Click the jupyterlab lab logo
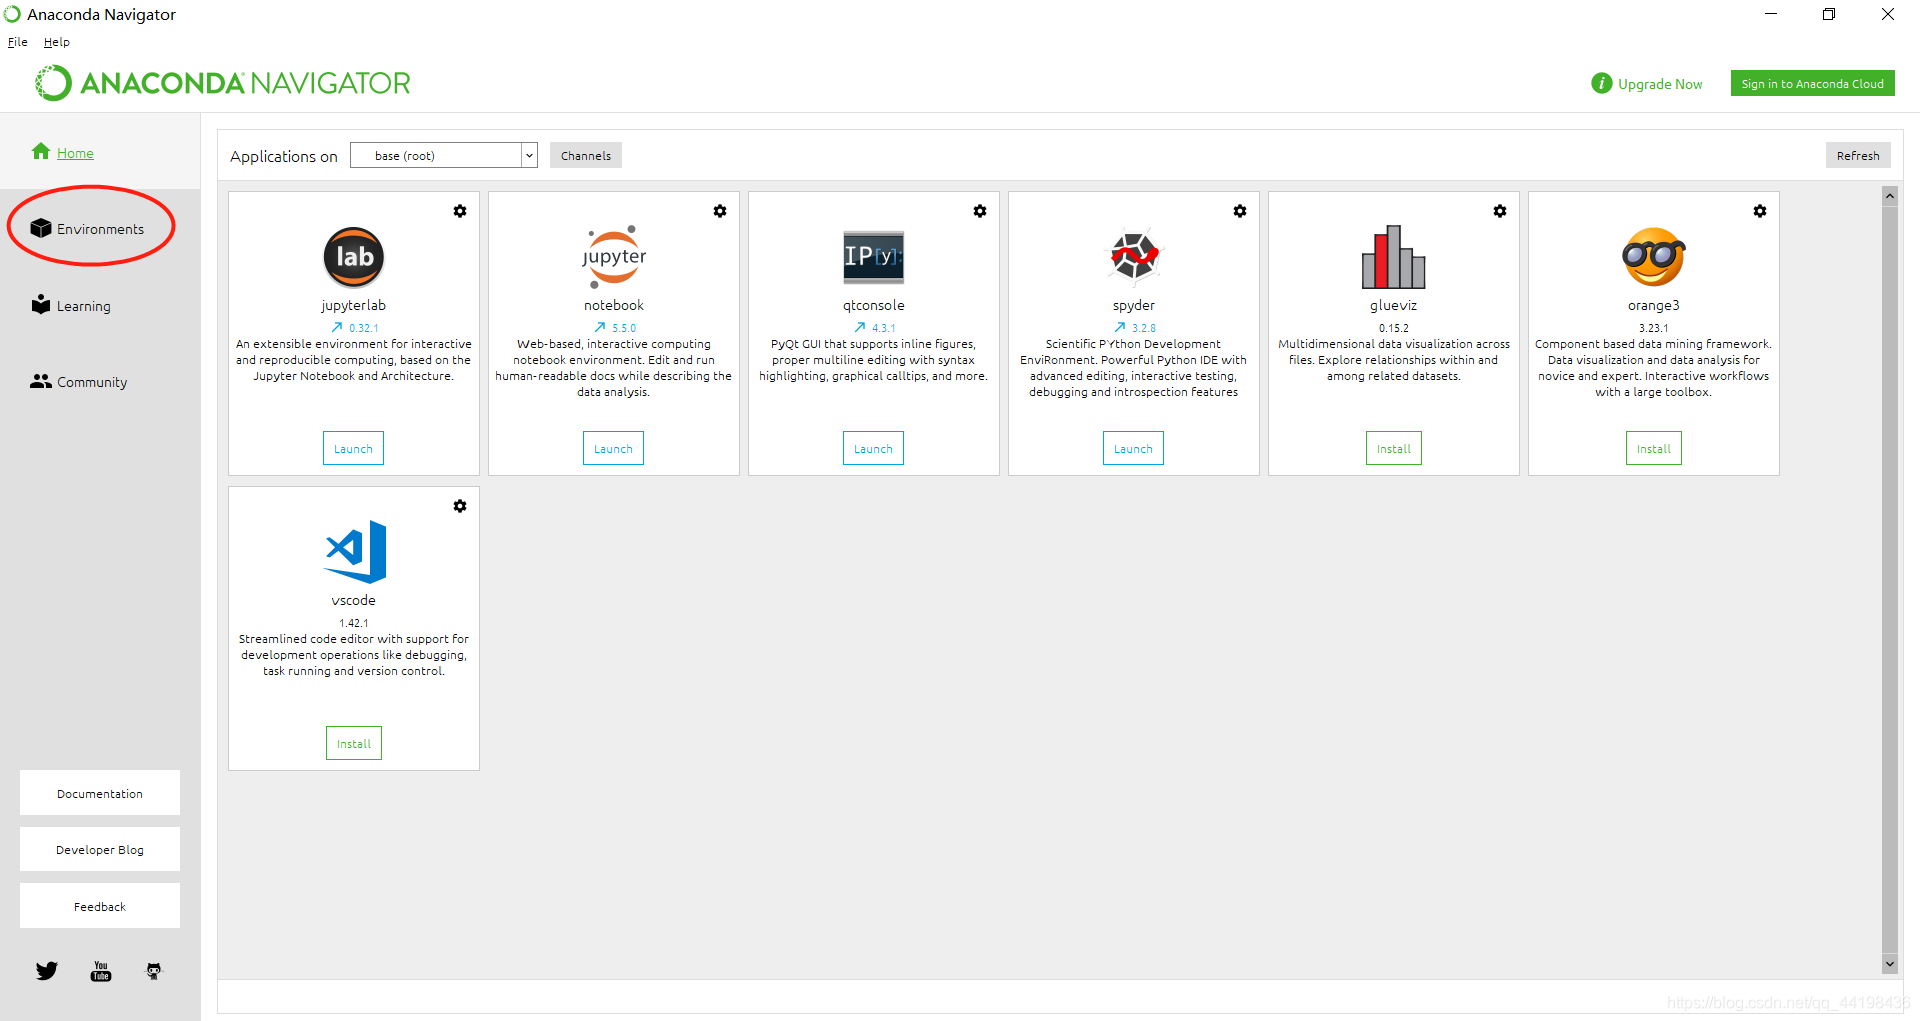 point(354,257)
